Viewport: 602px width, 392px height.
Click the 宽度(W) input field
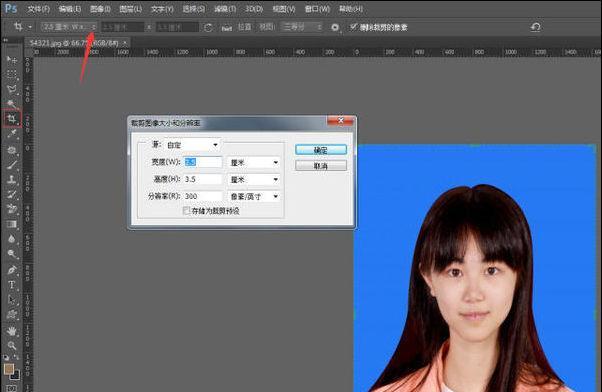coord(203,162)
